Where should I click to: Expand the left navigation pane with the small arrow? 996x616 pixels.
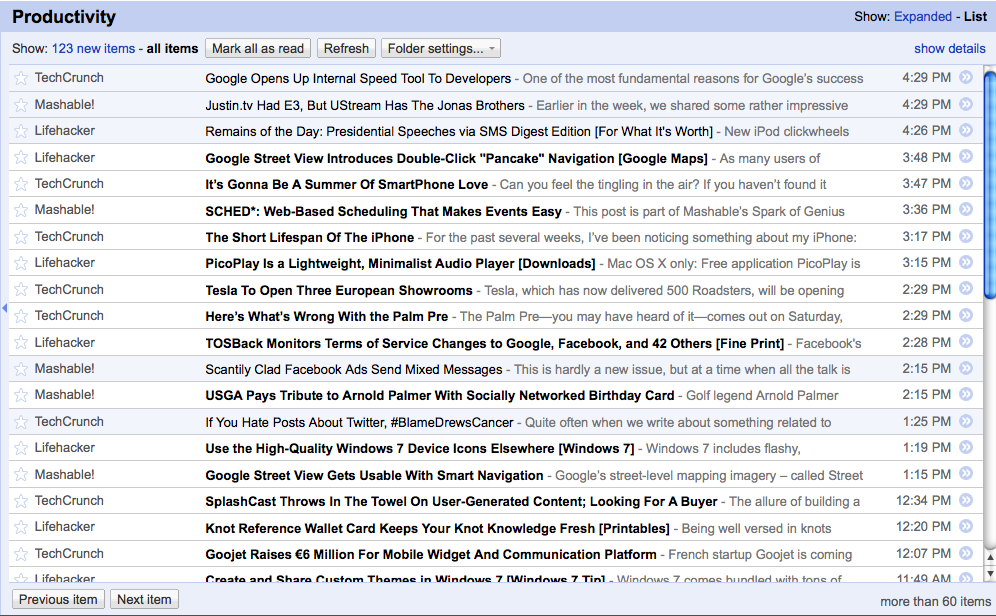point(4,309)
